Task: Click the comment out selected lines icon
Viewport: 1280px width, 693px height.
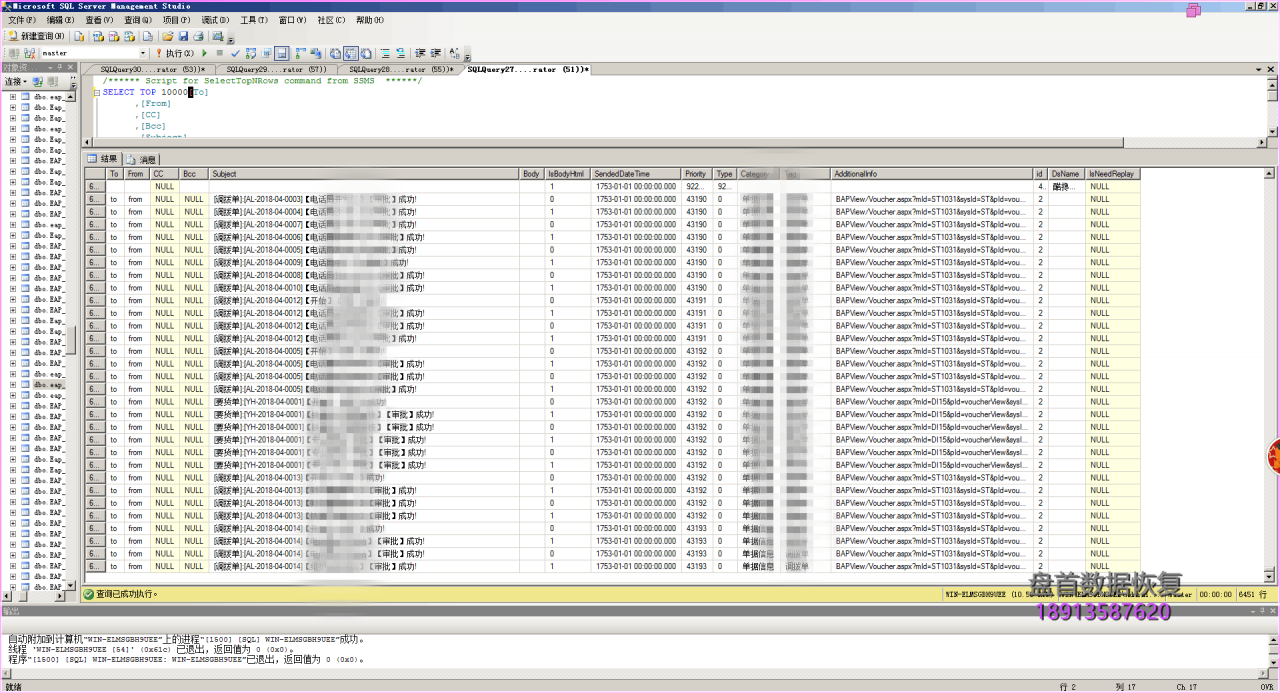Action: [384, 53]
